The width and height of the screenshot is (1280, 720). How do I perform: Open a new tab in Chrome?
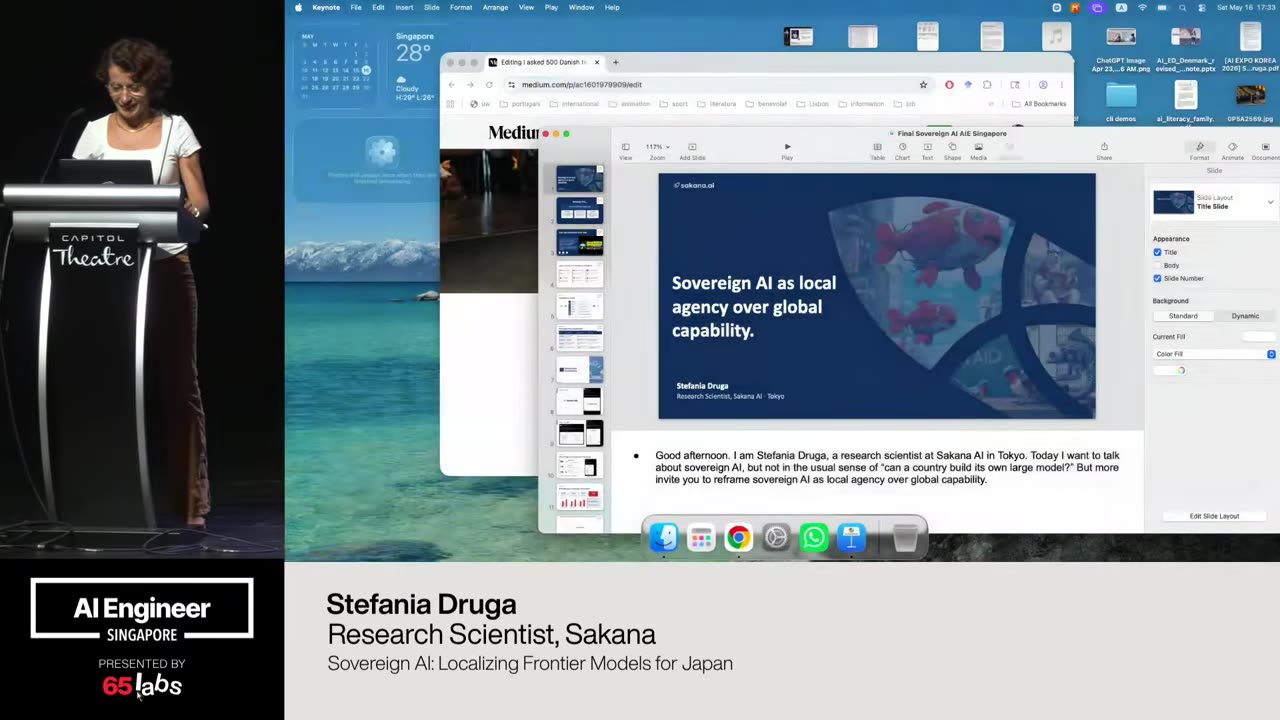tap(616, 62)
